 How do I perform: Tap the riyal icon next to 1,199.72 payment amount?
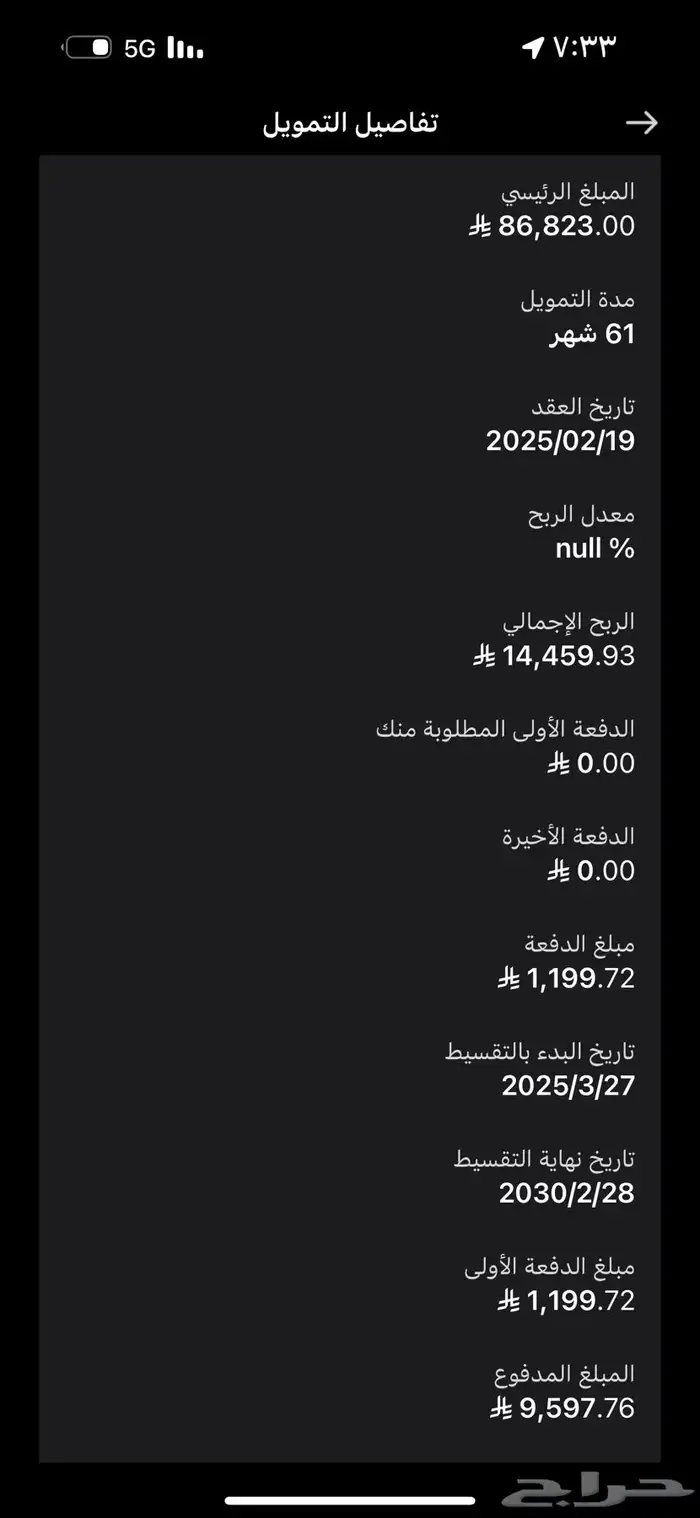click(x=507, y=979)
